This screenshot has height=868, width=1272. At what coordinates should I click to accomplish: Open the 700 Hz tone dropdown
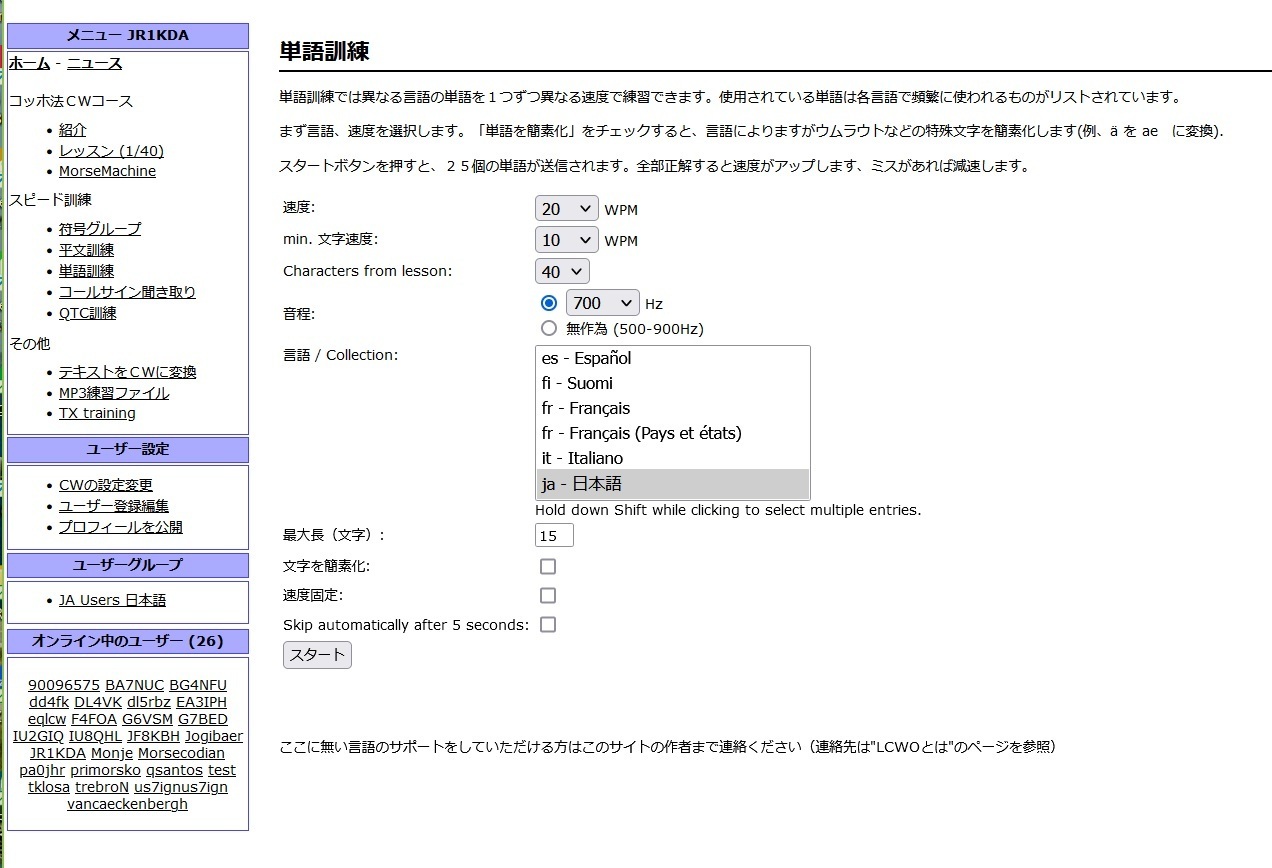click(x=601, y=303)
